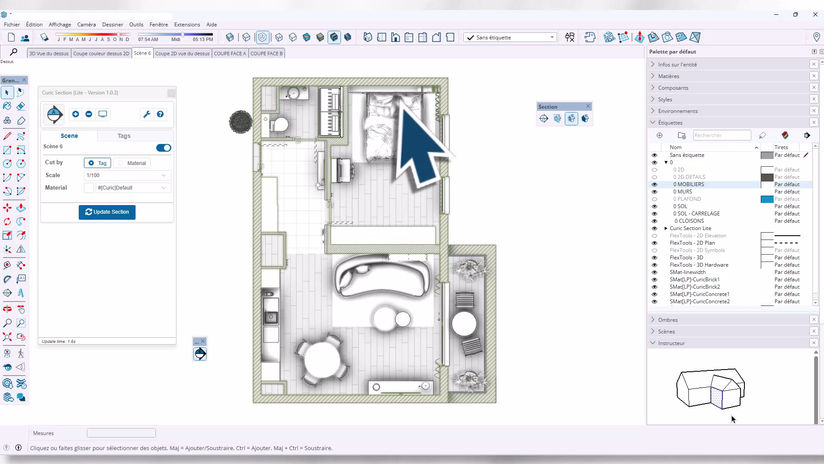This screenshot has width=824, height=464.
Task: Close the Composants tray panel
Action: pos(813,88)
